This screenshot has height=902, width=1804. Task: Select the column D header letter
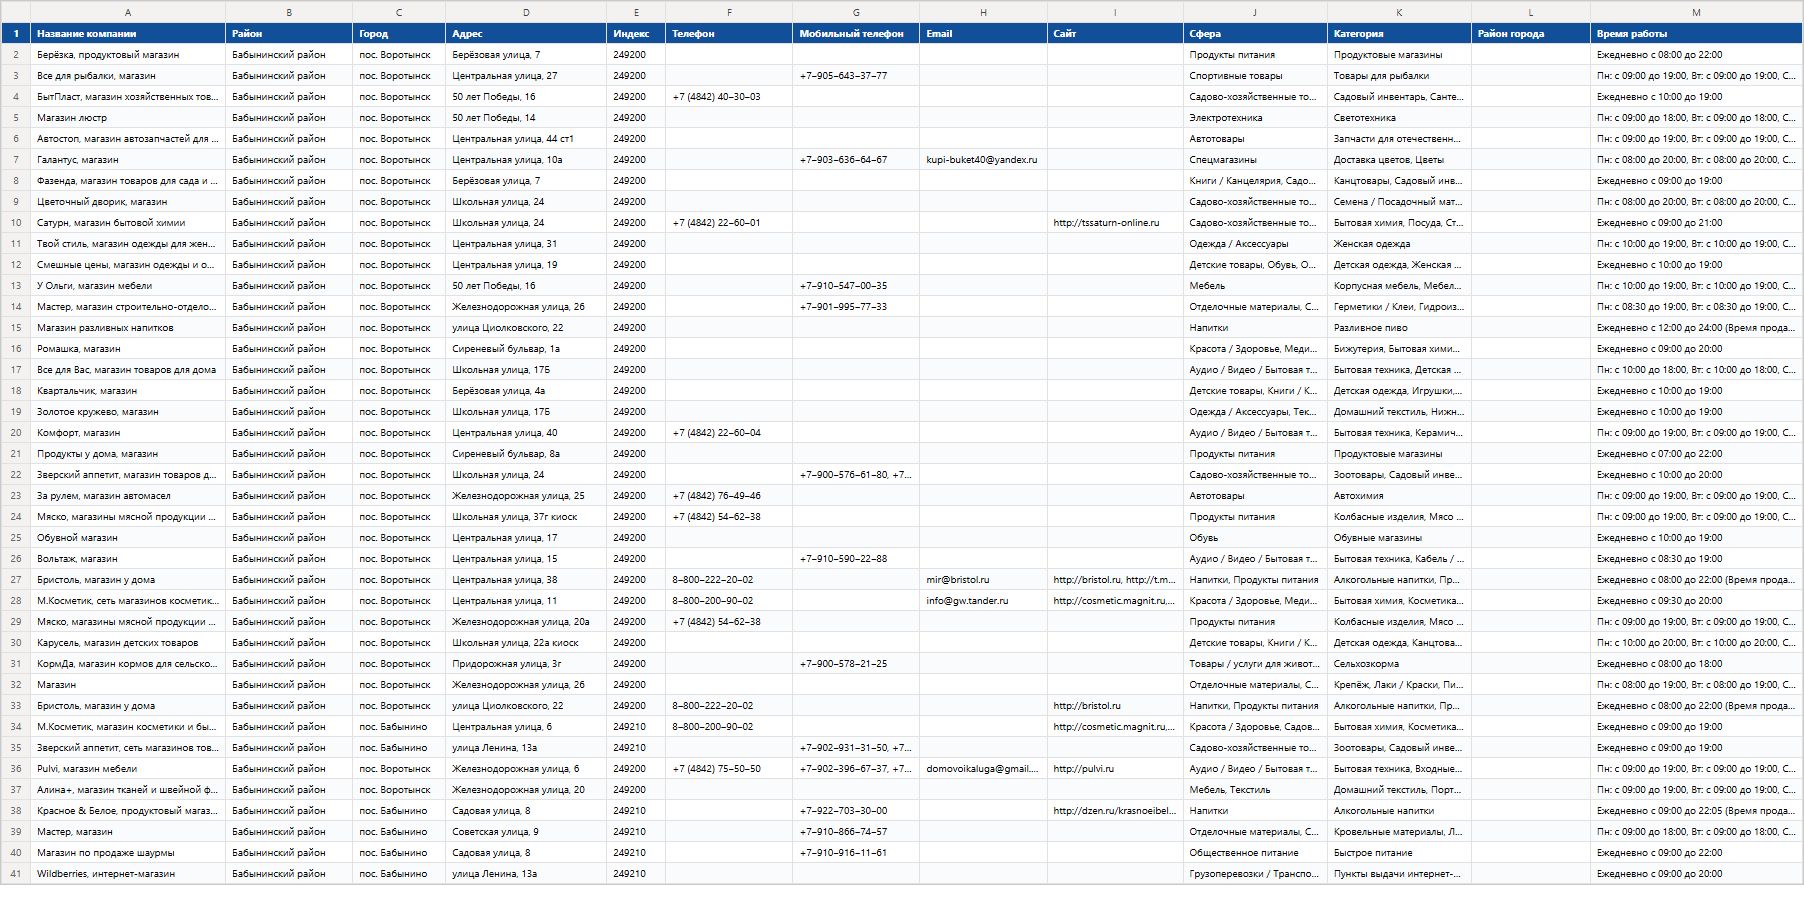[526, 12]
